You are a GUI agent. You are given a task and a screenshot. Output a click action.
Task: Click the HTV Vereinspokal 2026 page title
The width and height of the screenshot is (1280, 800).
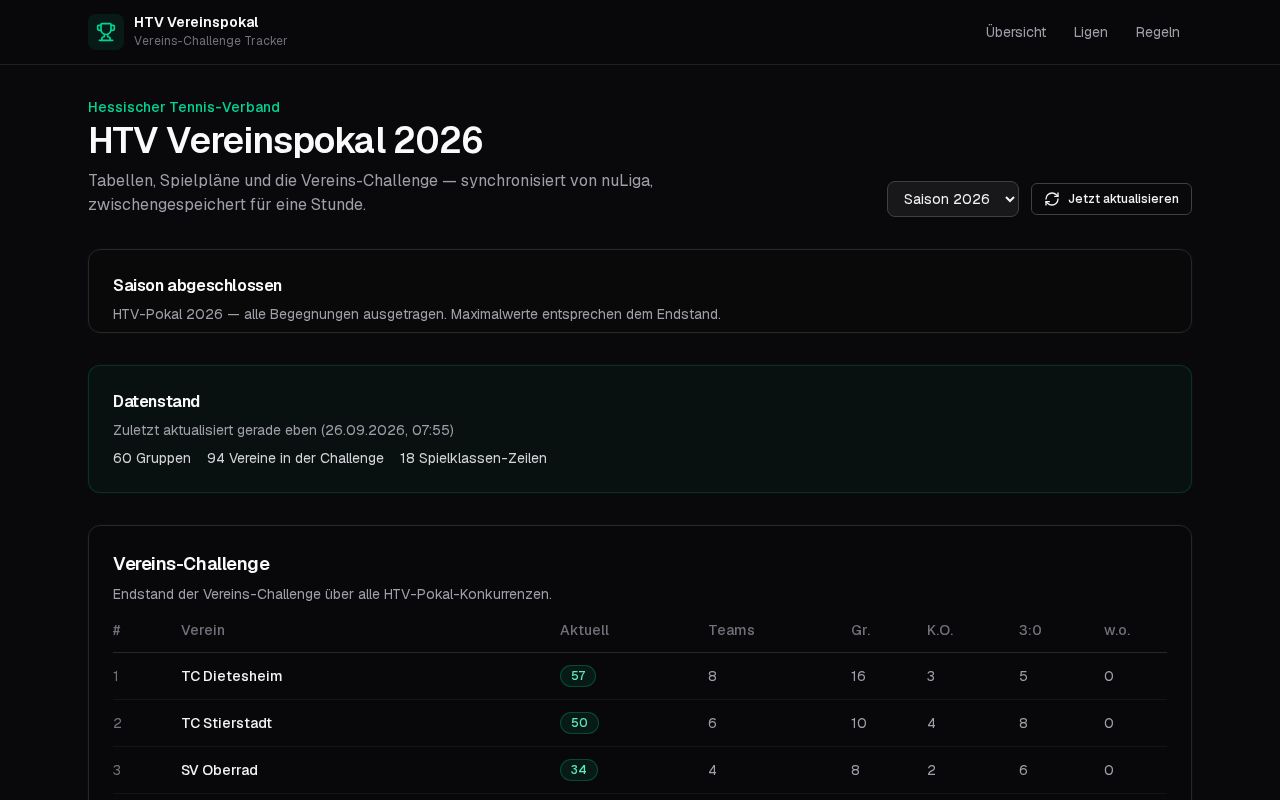[x=286, y=141]
